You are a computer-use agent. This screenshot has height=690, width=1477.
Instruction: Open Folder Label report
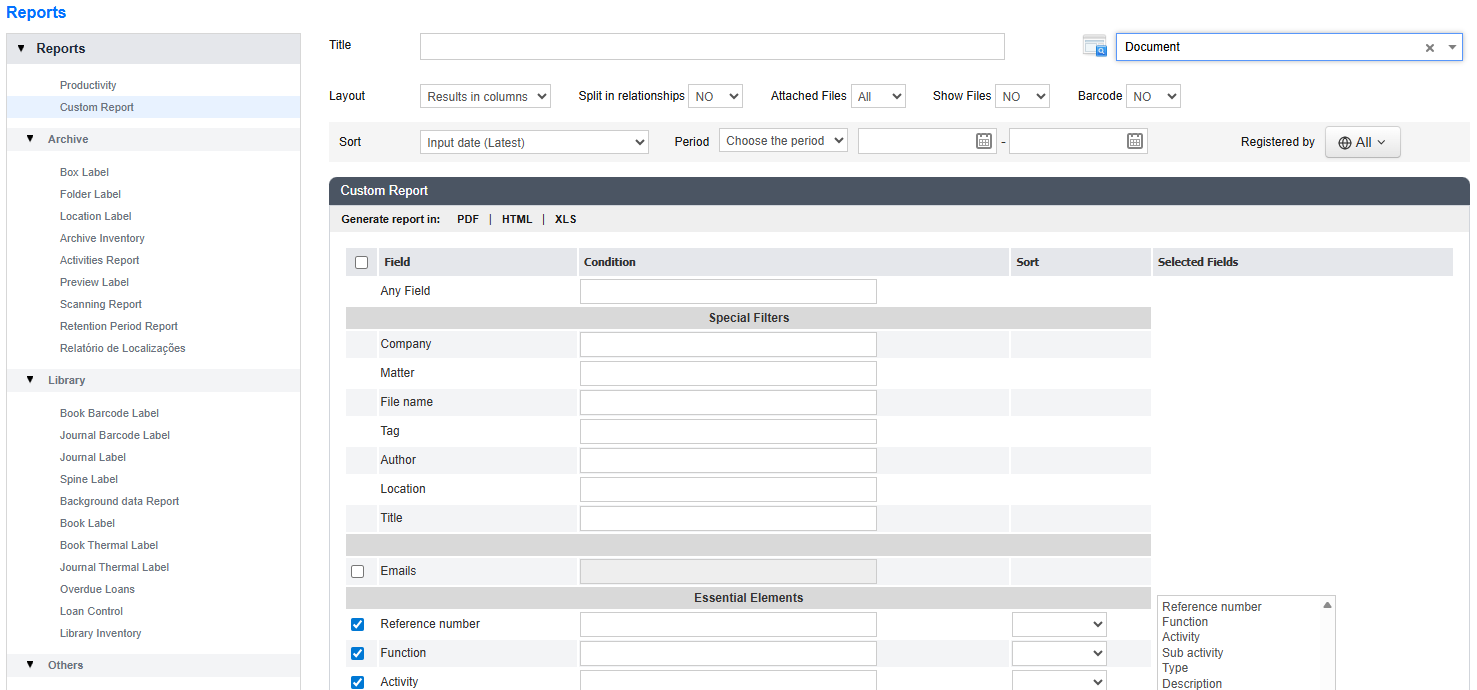(90, 194)
